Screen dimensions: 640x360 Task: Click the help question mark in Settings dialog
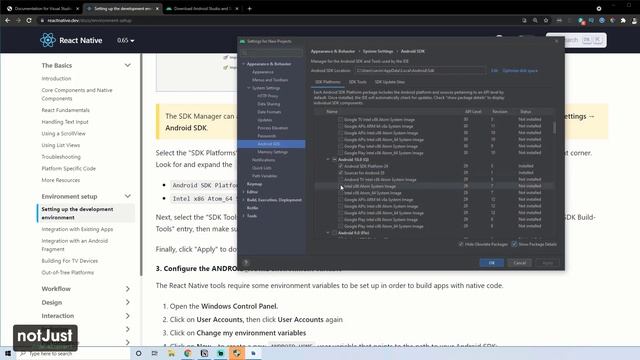(x=246, y=263)
